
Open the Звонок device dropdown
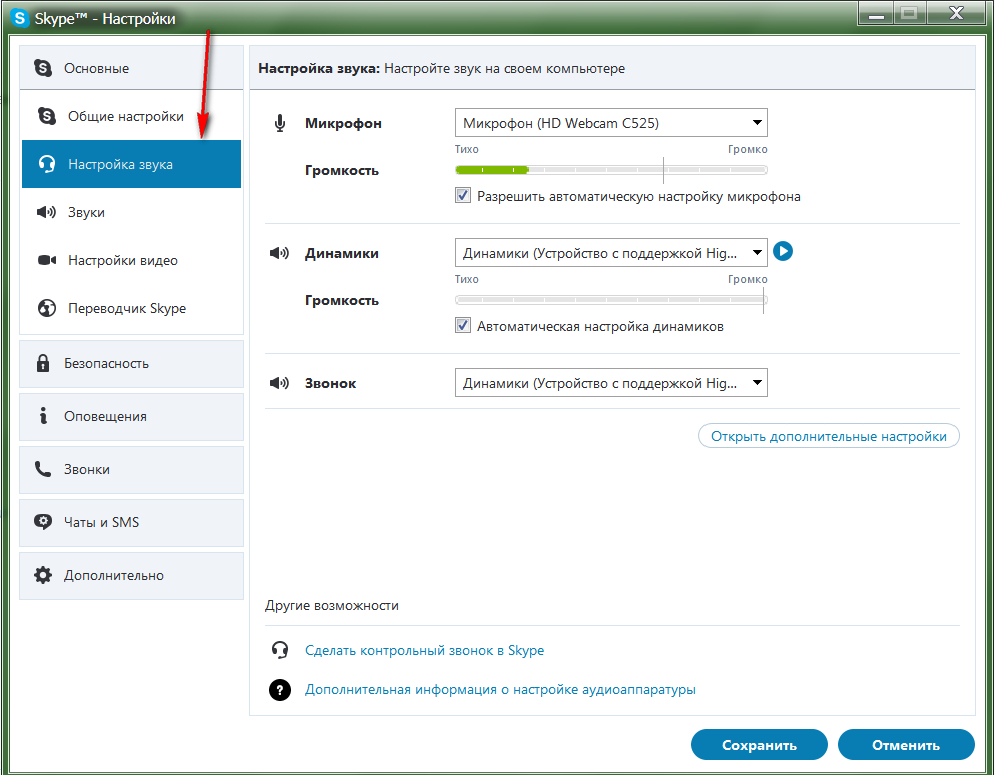611,383
